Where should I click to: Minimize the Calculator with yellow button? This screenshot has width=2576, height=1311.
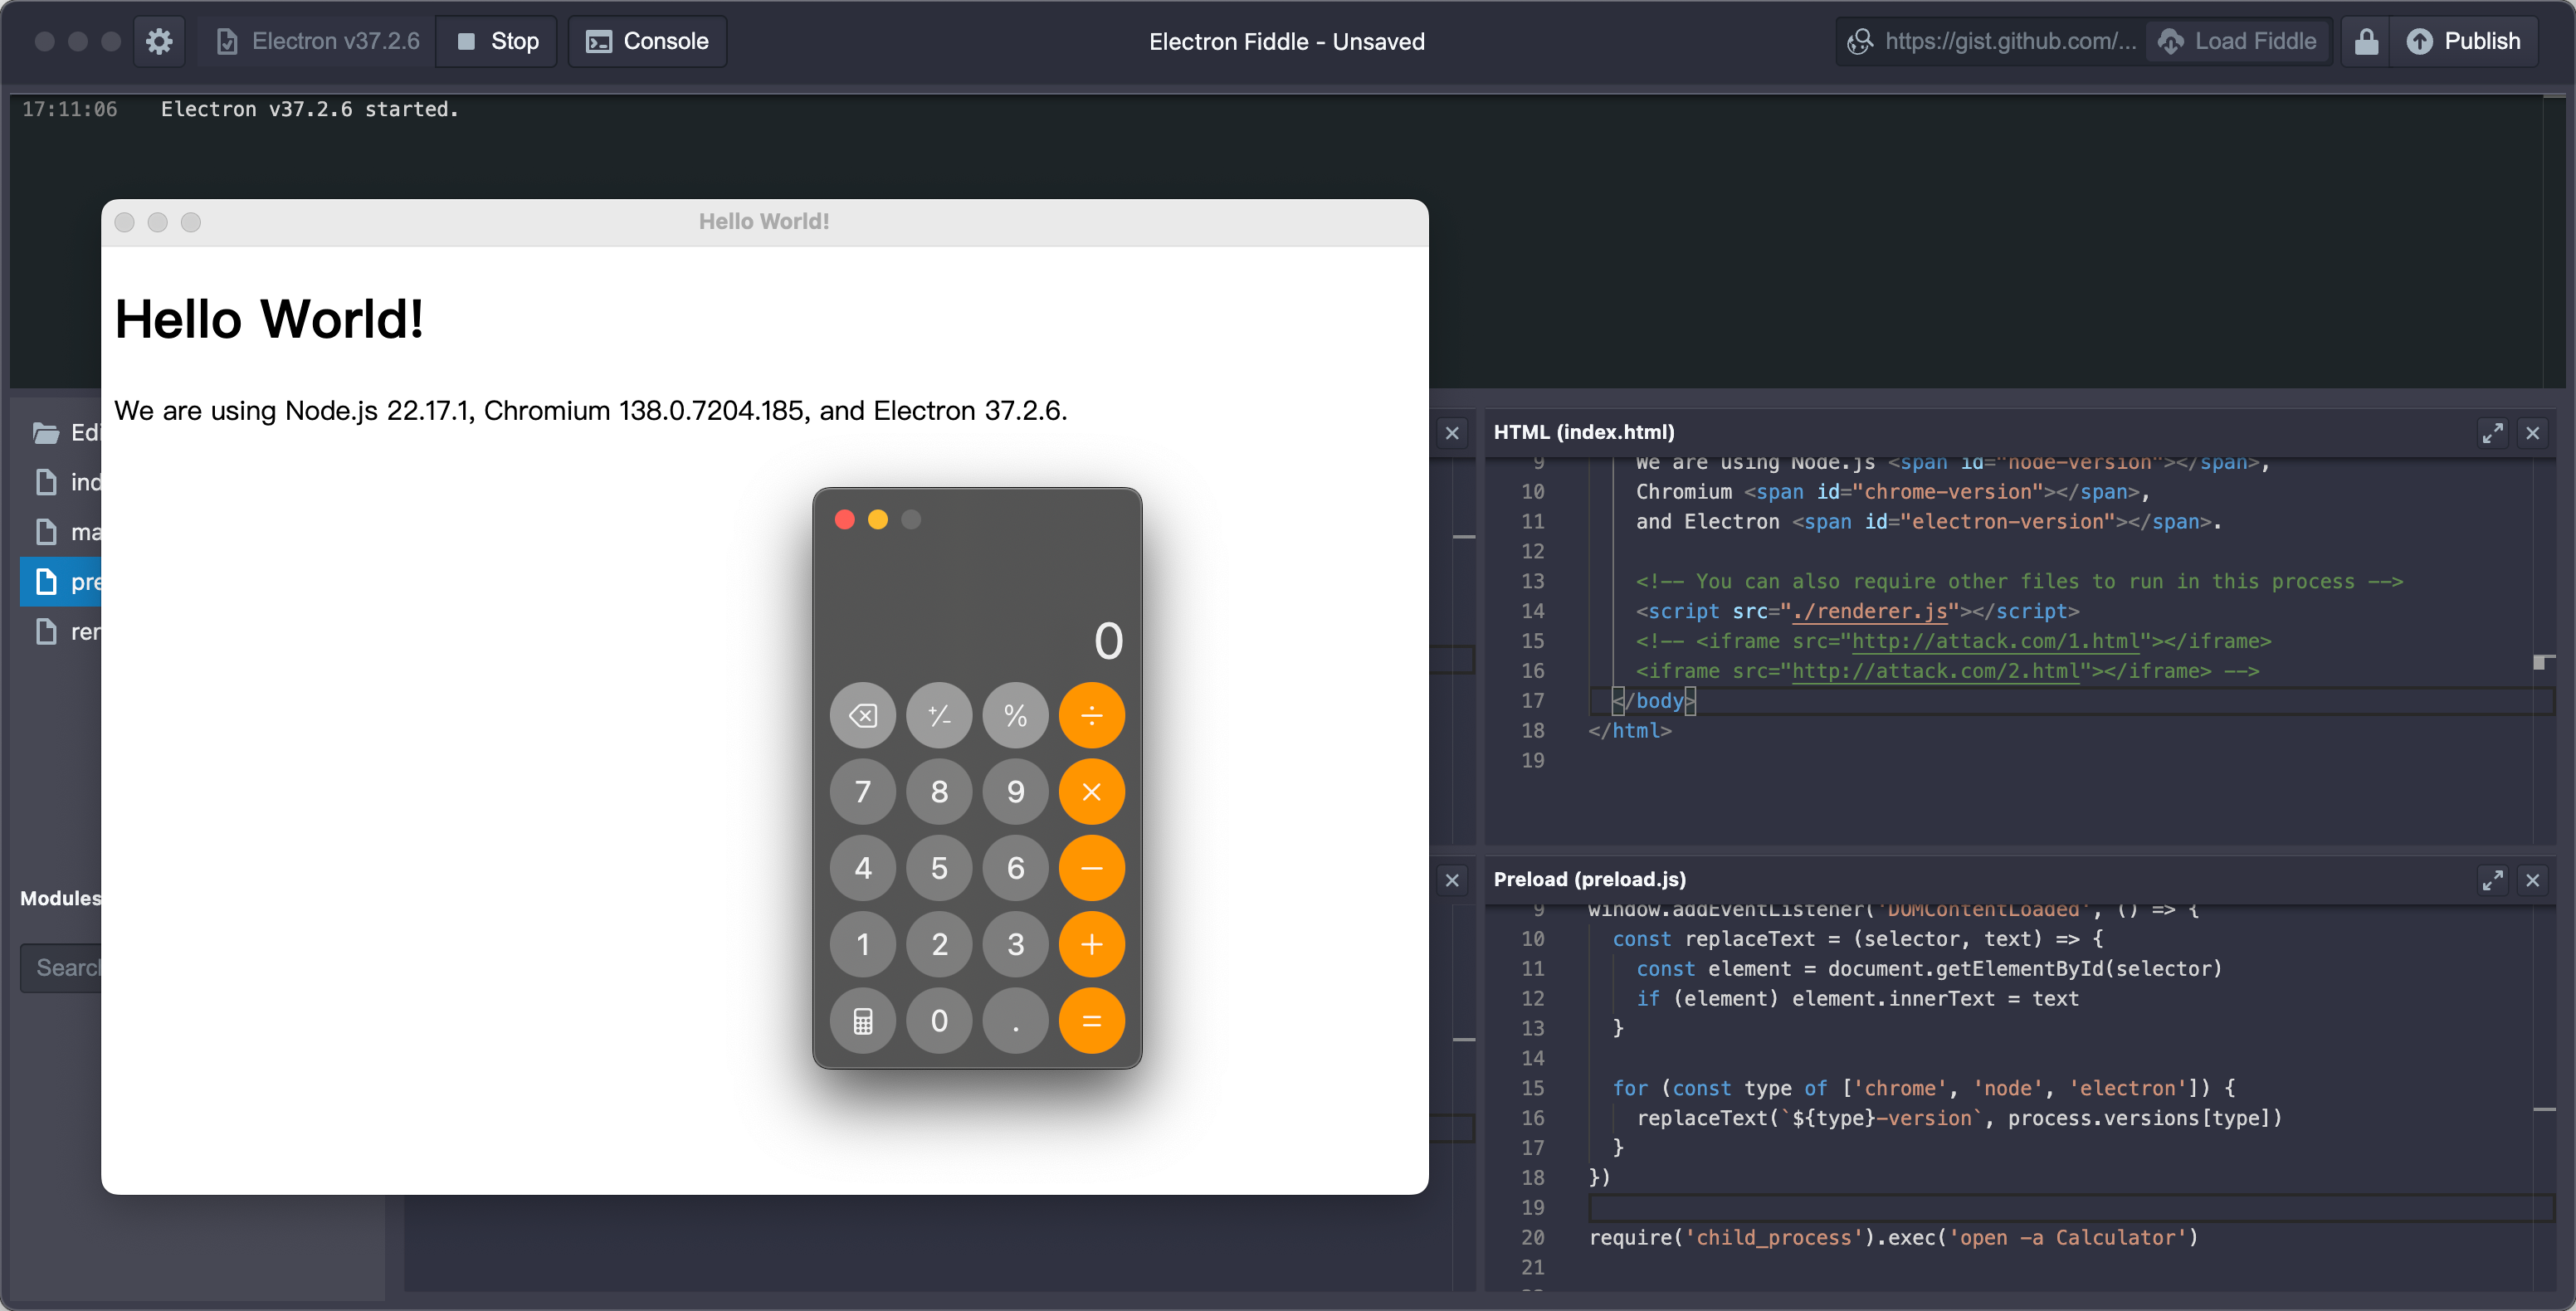click(x=878, y=520)
